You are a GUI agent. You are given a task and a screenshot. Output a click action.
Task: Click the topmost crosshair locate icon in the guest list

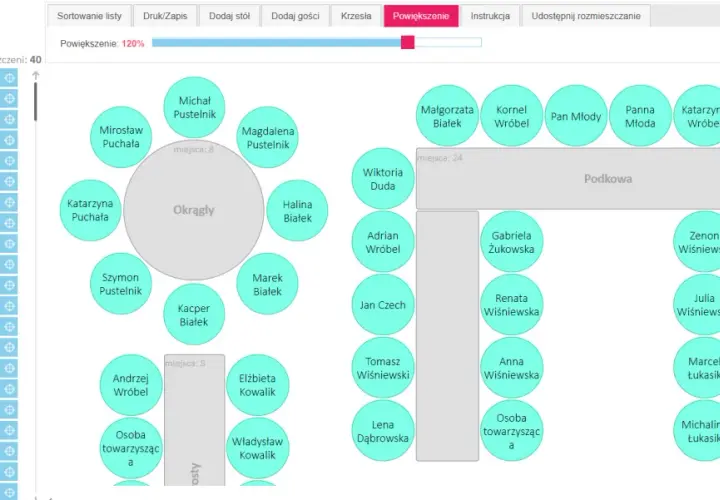click(x=9, y=78)
